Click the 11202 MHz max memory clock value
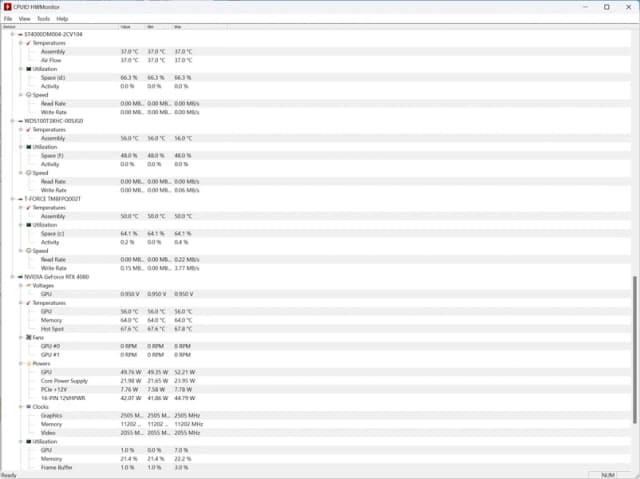The image size is (640, 479). 189,424
